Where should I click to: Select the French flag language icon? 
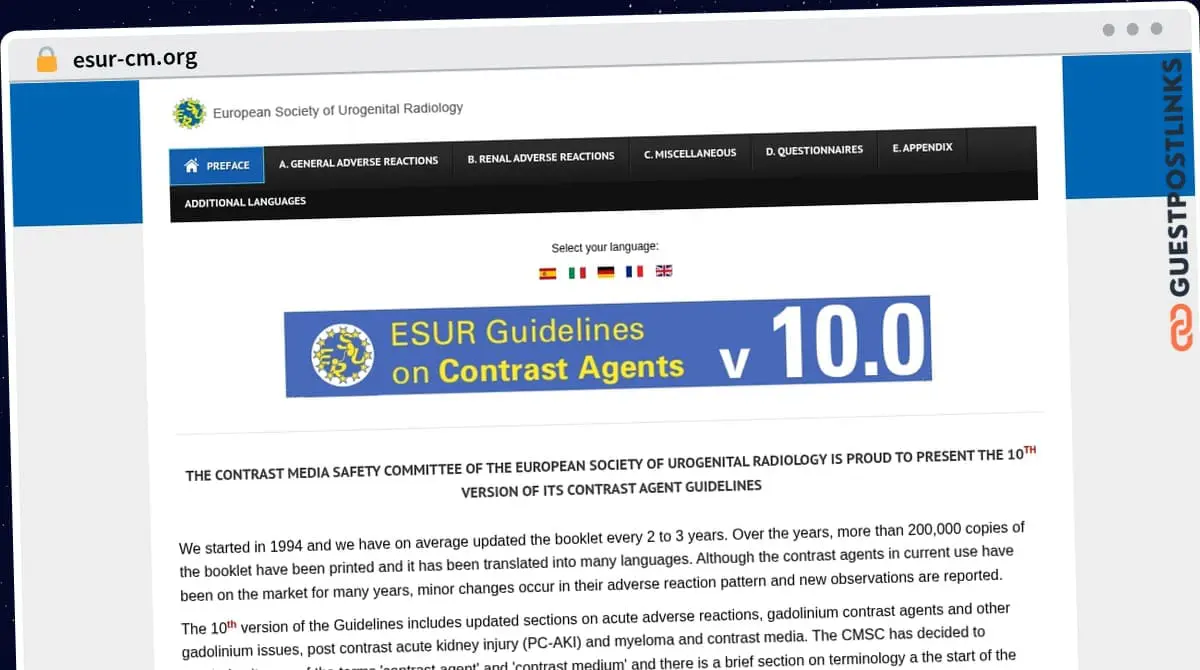coord(635,271)
